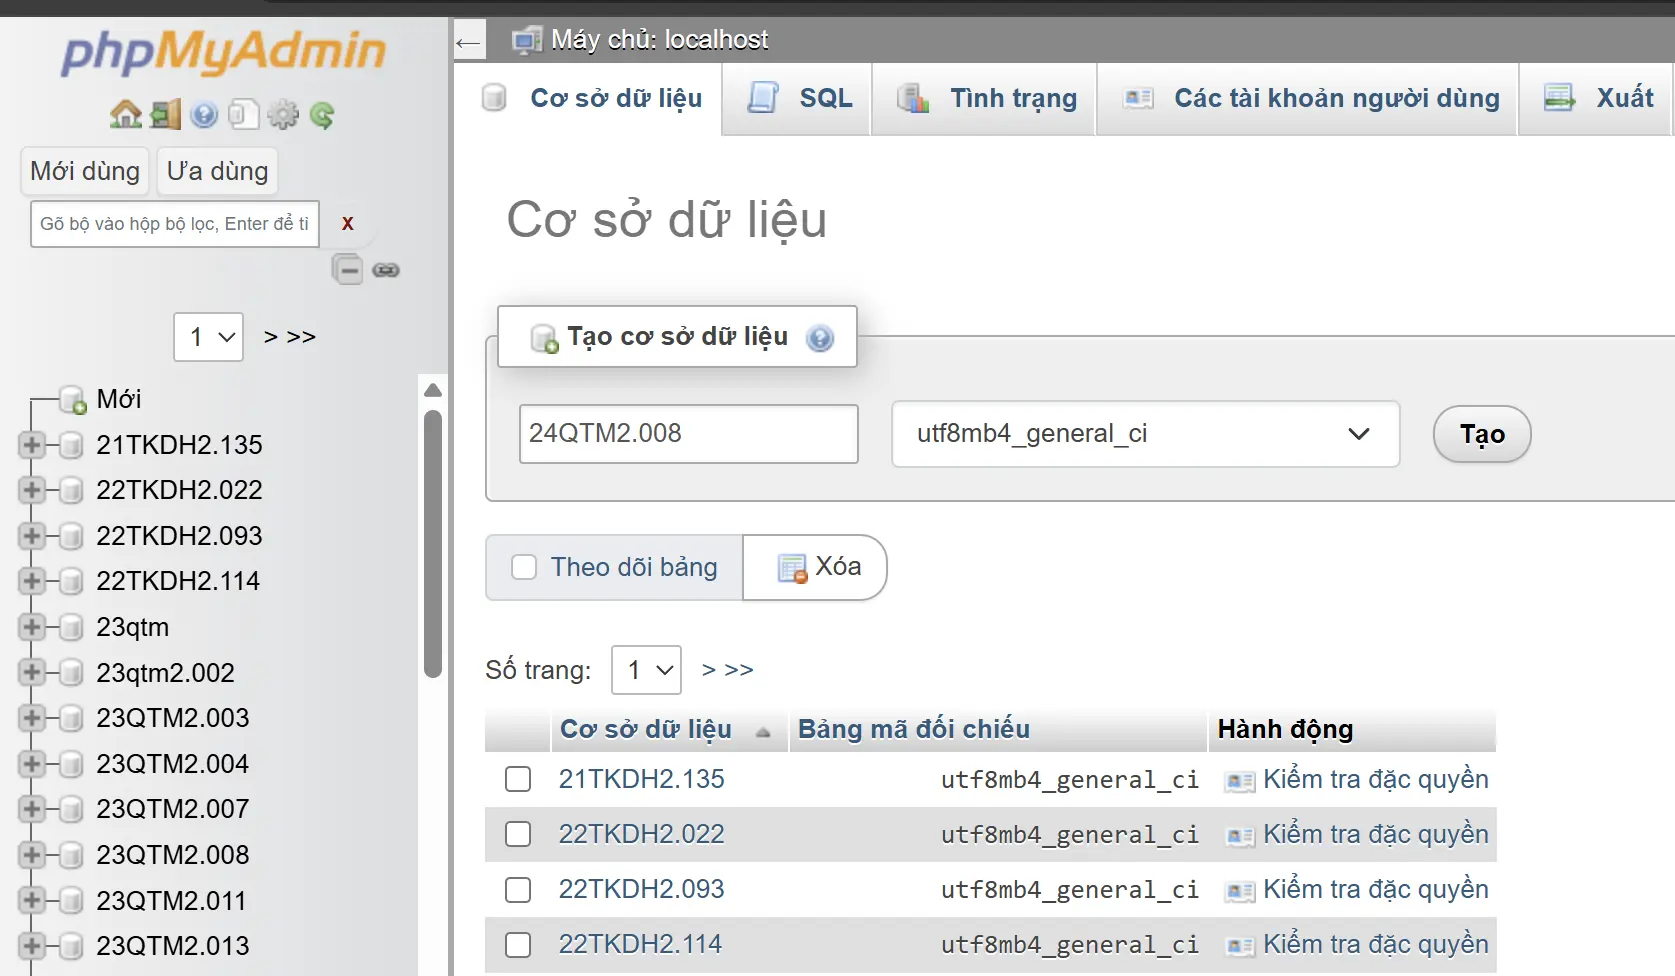The image size is (1675, 976).
Task: Expand the 23QTM2.008 database tree node
Action: 32,854
